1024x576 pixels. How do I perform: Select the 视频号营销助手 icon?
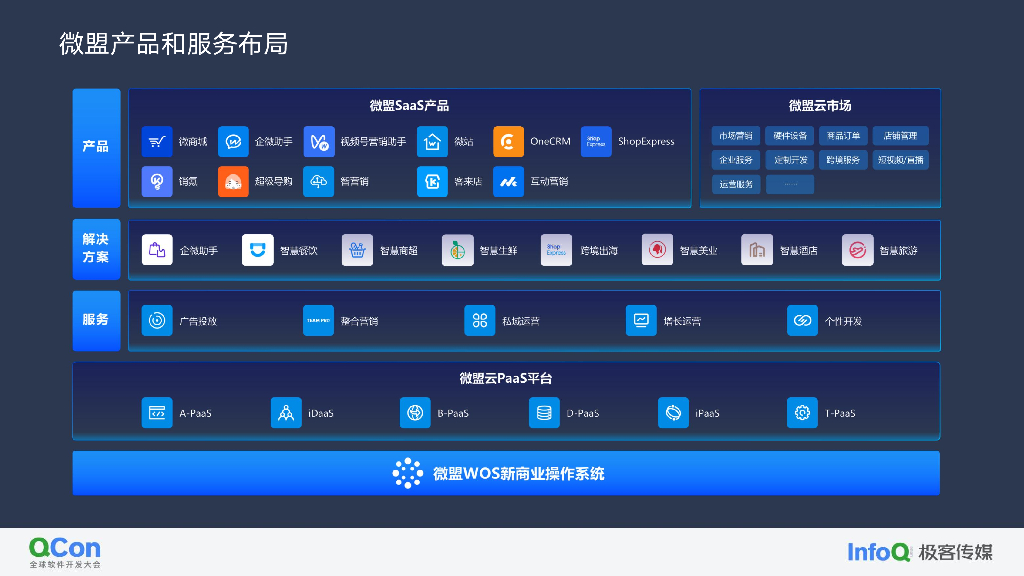click(319, 142)
